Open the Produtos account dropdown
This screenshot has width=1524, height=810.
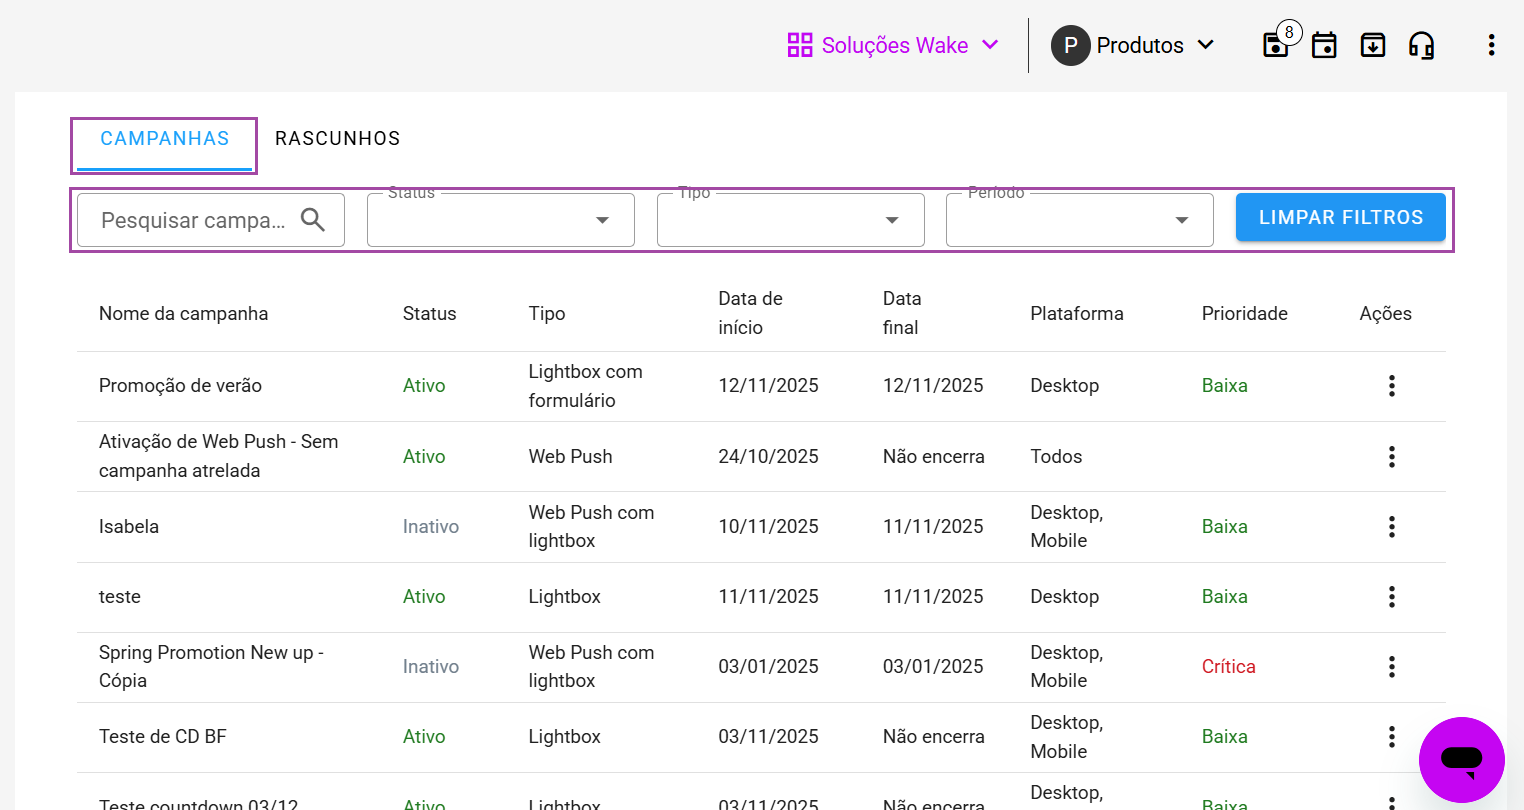pos(1133,45)
